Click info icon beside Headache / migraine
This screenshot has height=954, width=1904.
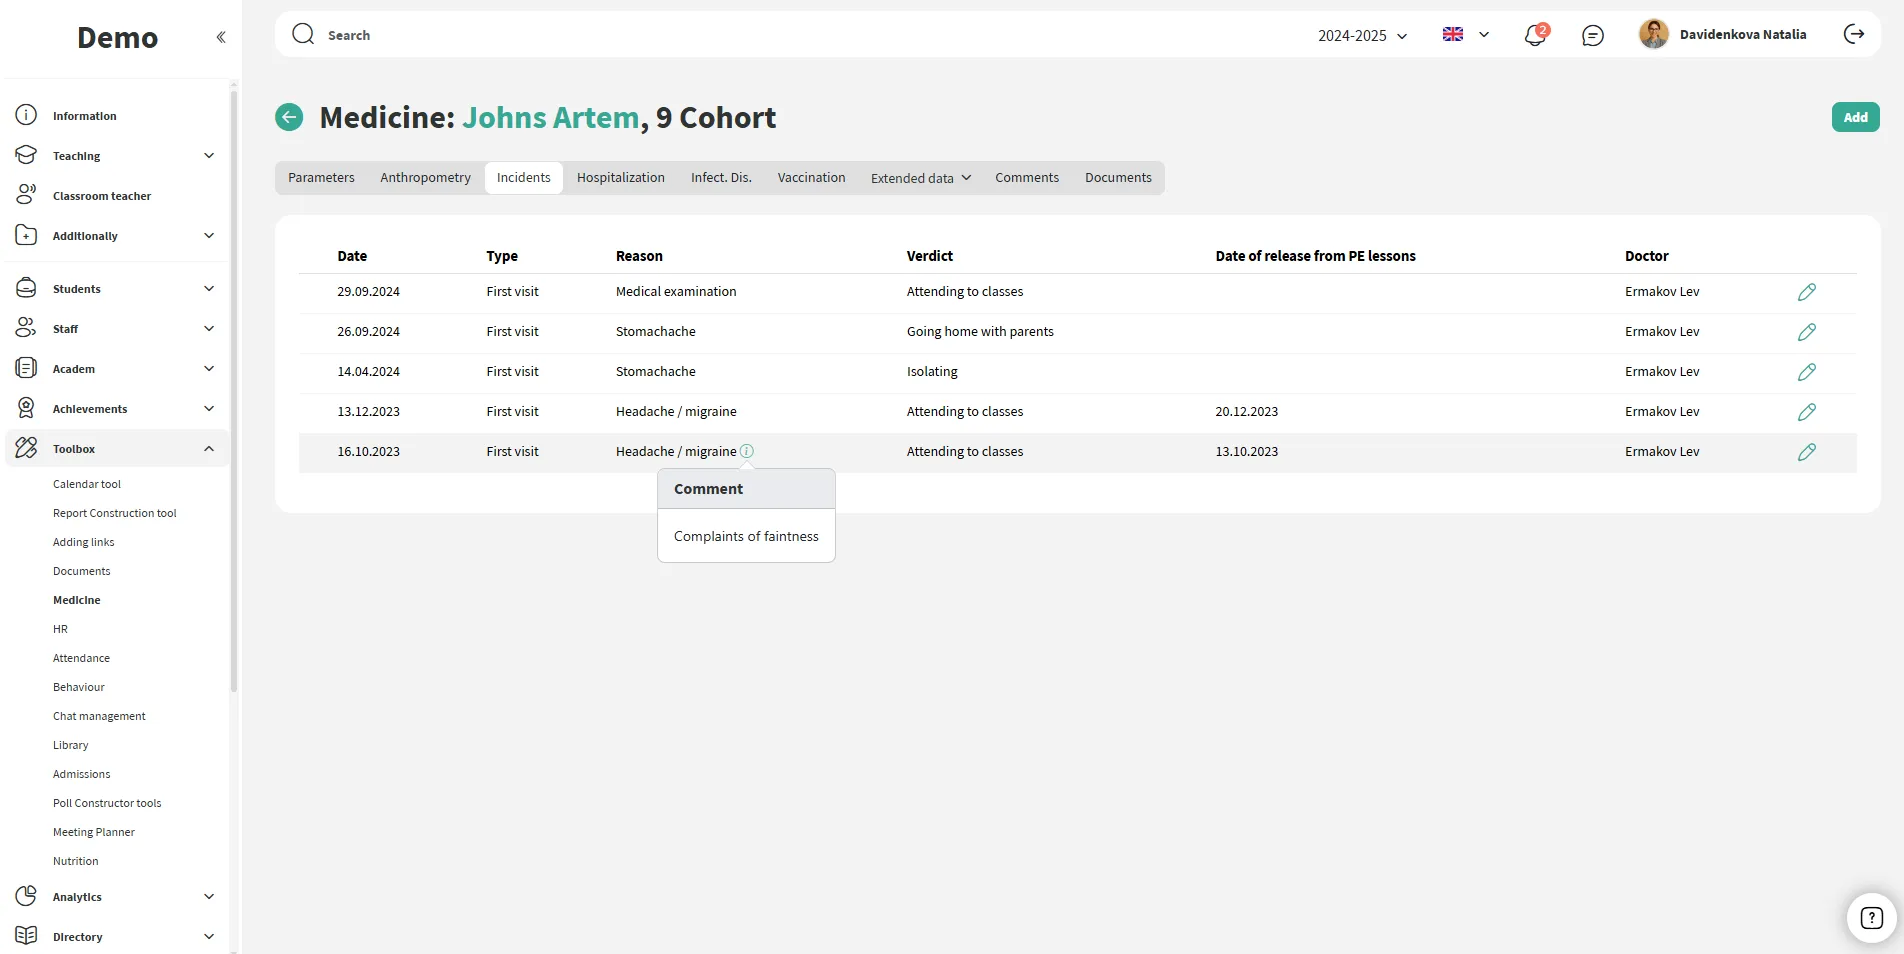(x=747, y=452)
